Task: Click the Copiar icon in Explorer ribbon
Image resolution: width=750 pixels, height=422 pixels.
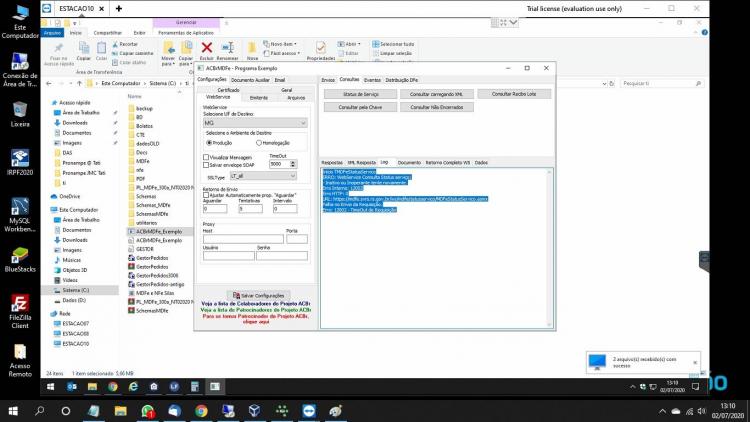Action: click(x=84, y=48)
